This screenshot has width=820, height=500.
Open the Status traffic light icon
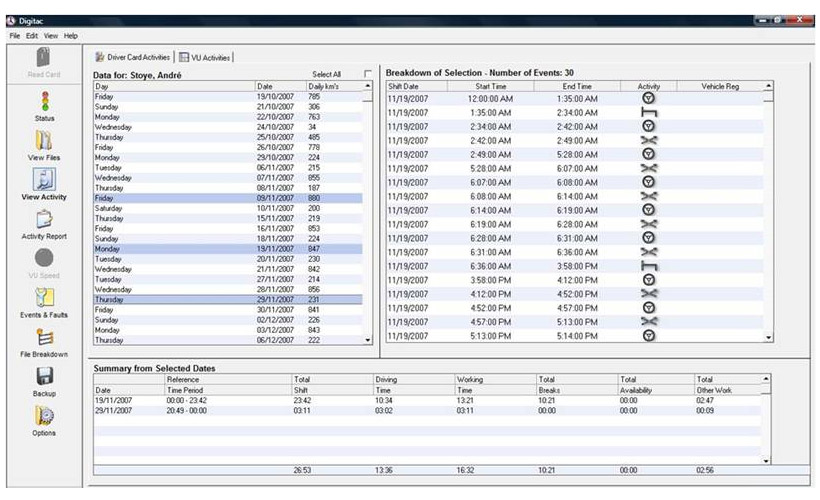tap(45, 101)
